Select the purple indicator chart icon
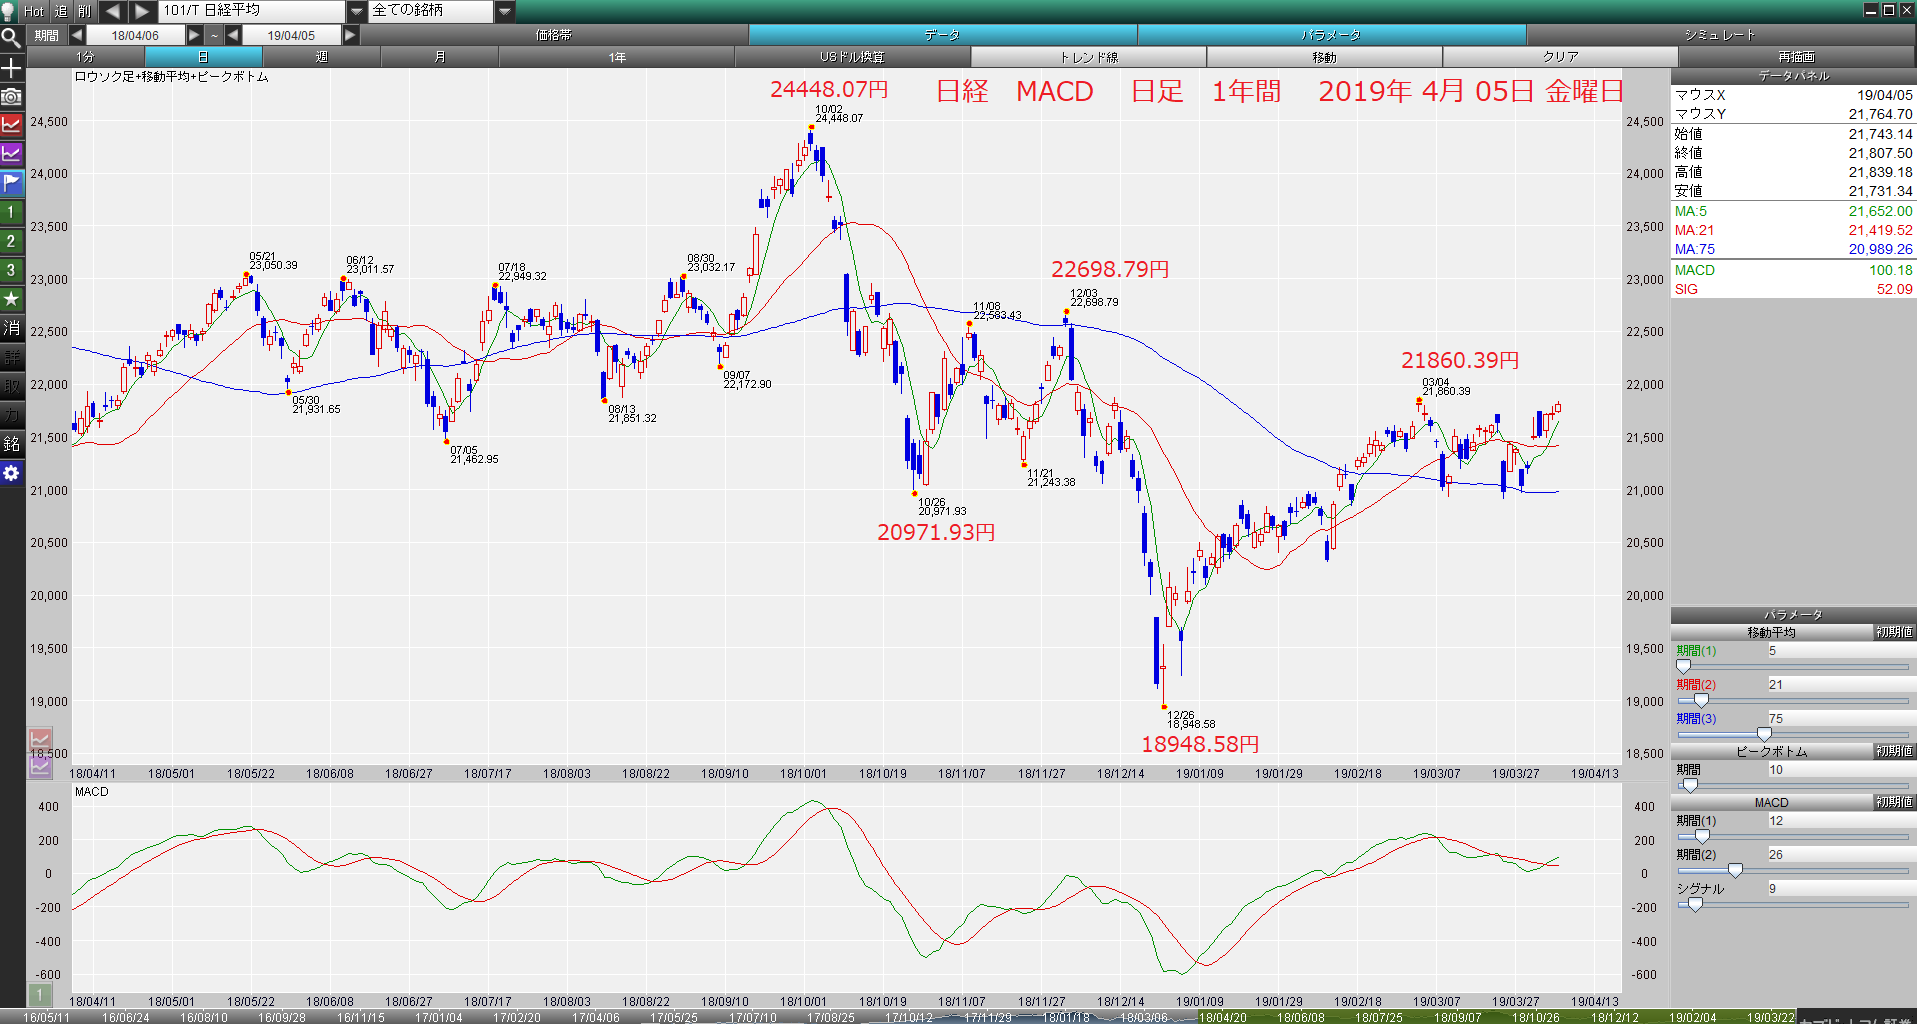Viewport: 1917px width, 1024px height. point(11,155)
